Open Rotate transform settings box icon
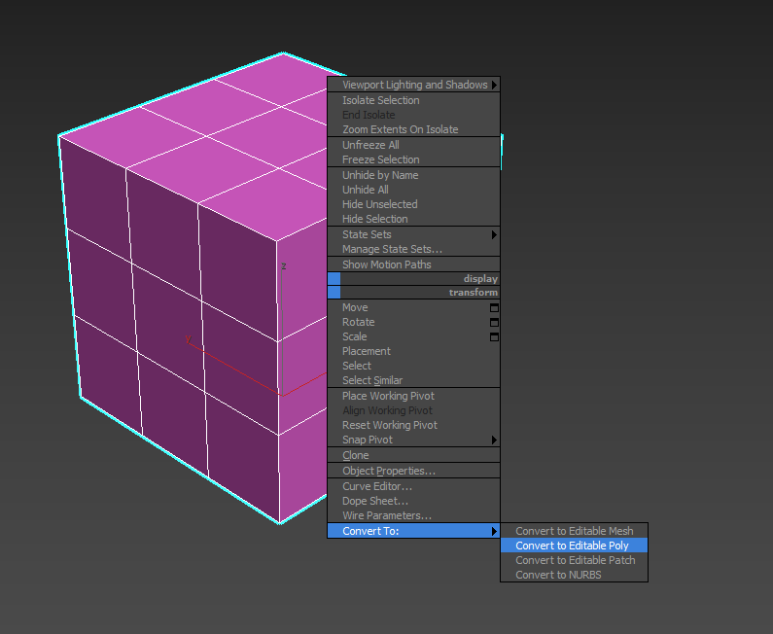Screen dimensions: 773x634 pyautogui.click(x=494, y=322)
